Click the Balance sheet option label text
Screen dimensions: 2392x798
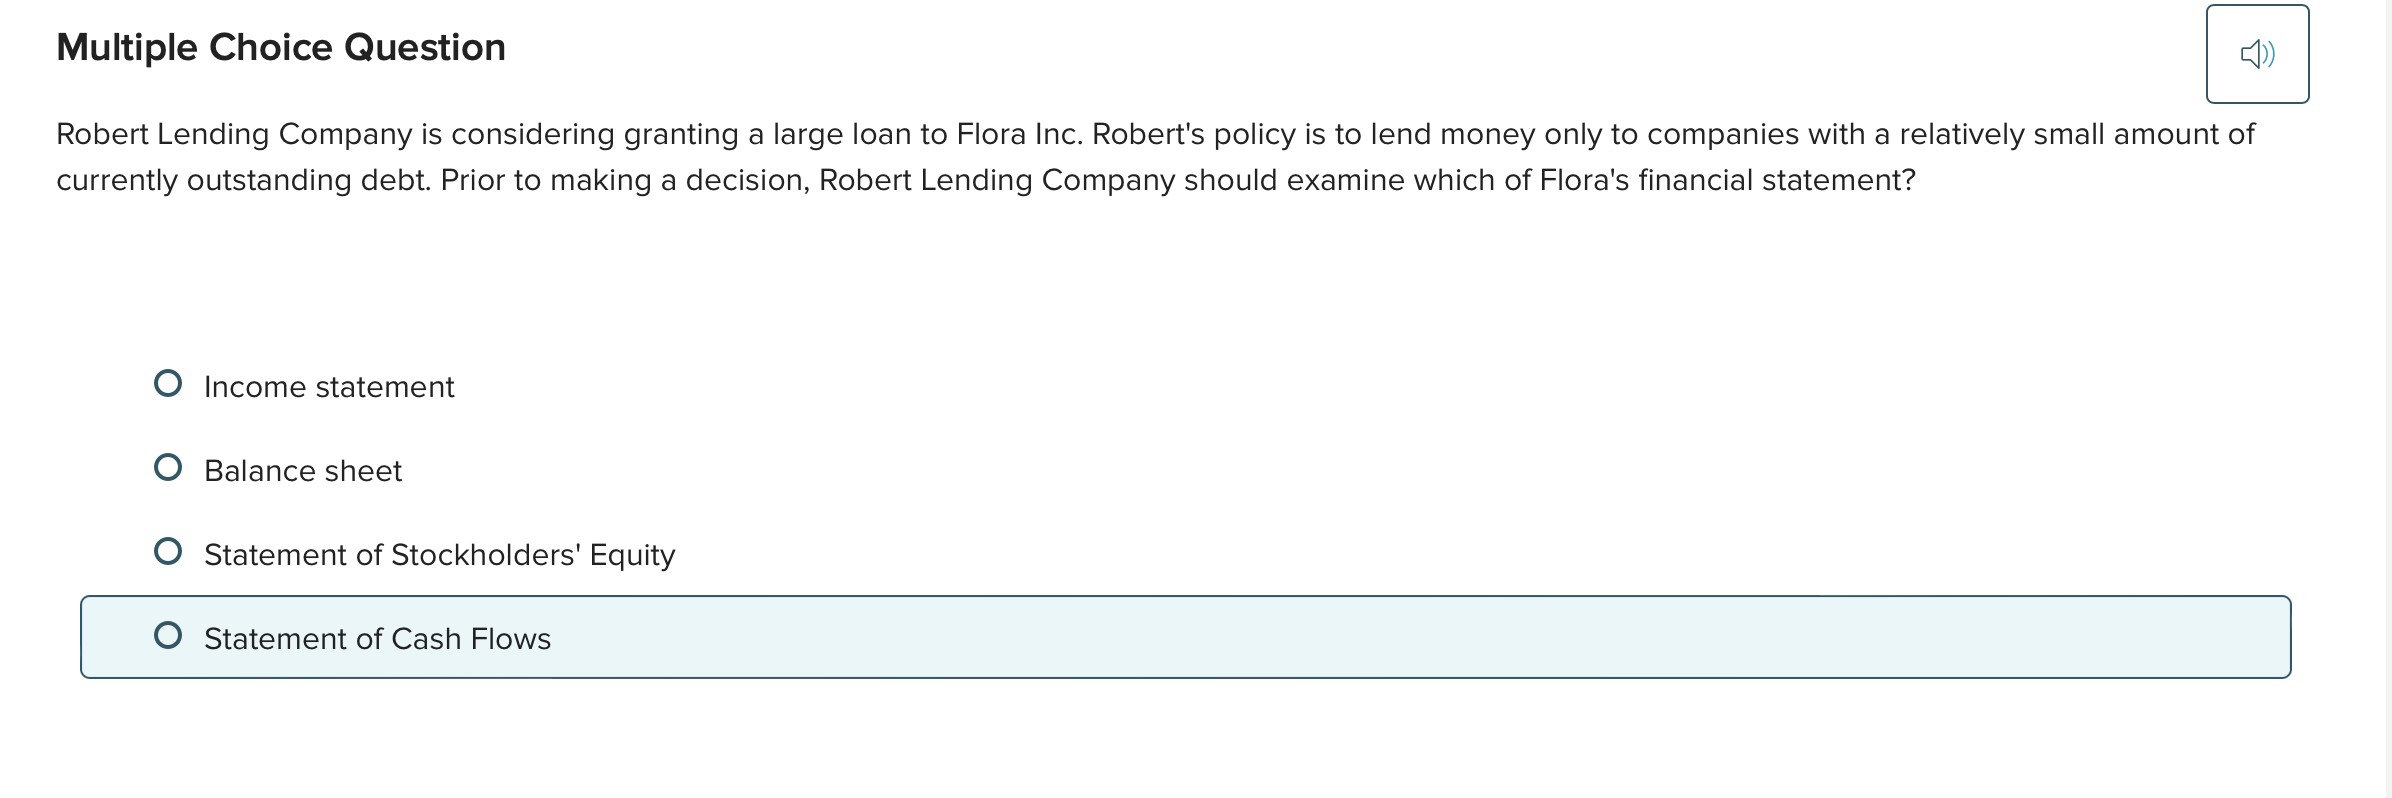pos(302,470)
